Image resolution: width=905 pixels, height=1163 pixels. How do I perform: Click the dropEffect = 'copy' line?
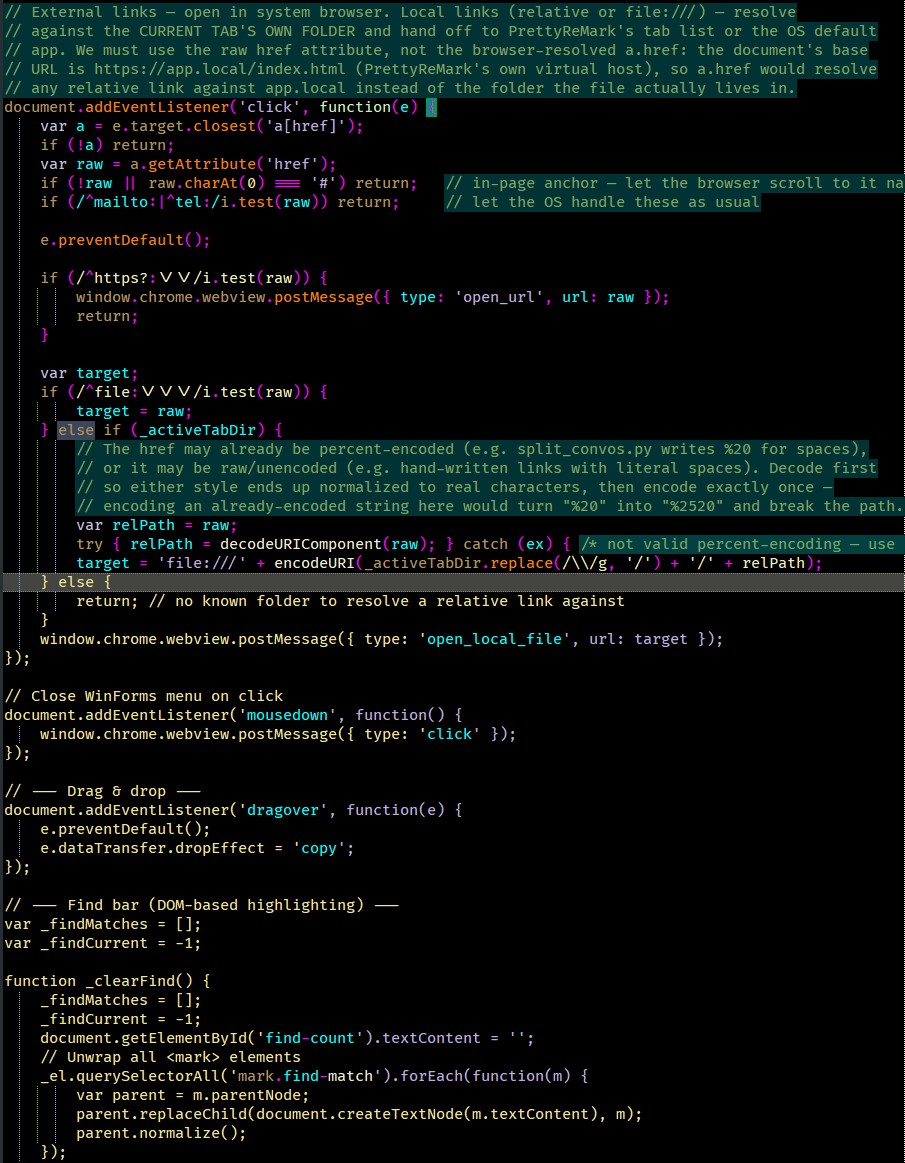coord(197,849)
